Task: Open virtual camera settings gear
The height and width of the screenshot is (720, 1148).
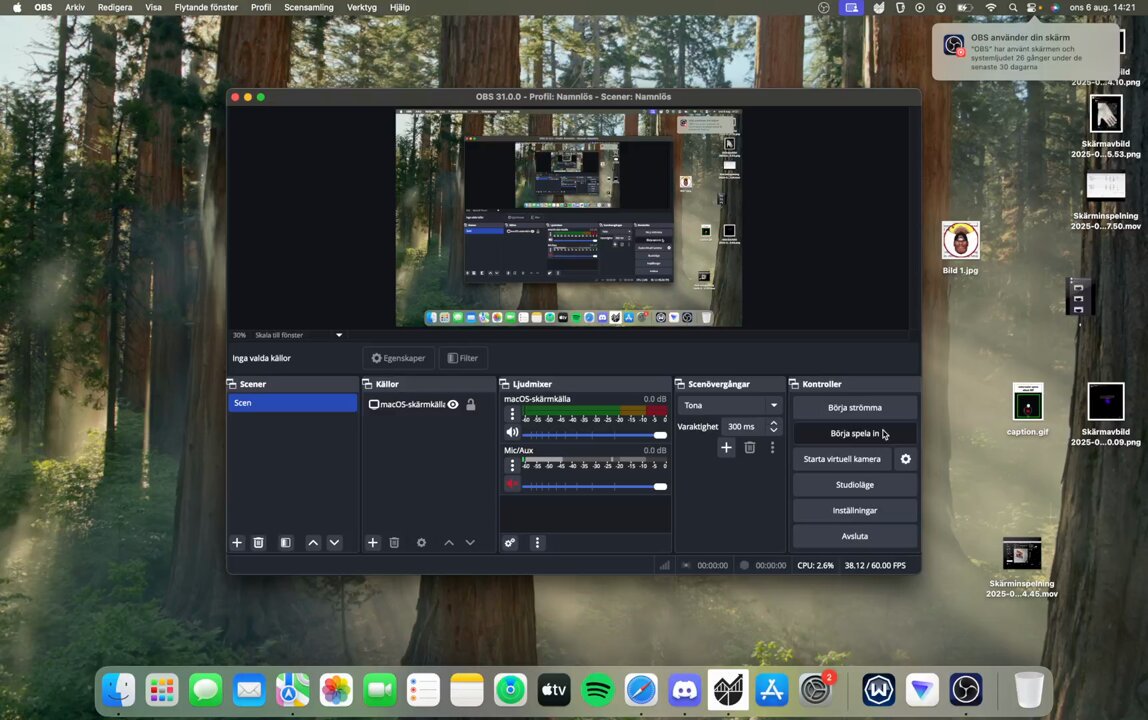Action: tap(906, 459)
